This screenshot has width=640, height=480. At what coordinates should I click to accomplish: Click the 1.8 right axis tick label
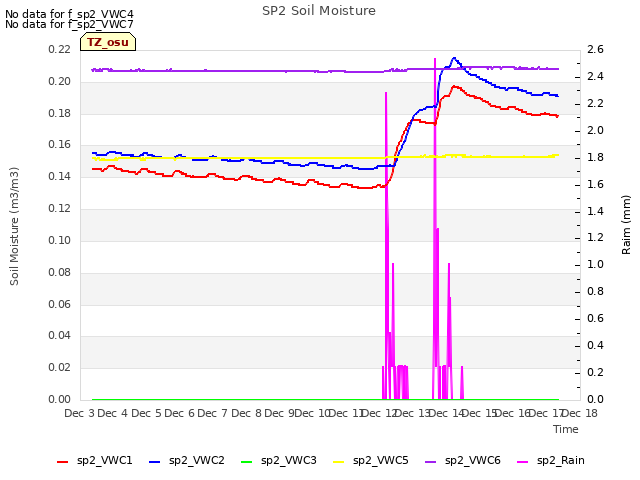tap(596, 157)
